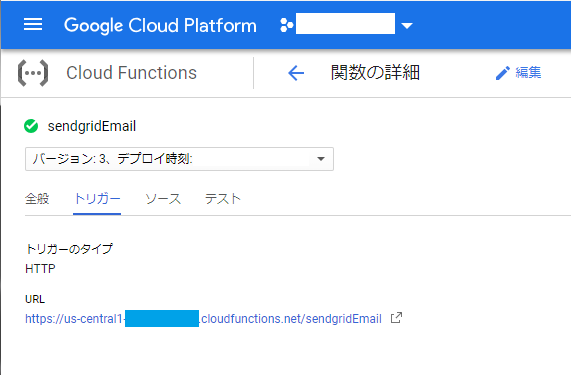Click the URL label above the link
571x375 pixels.
click(x=35, y=299)
